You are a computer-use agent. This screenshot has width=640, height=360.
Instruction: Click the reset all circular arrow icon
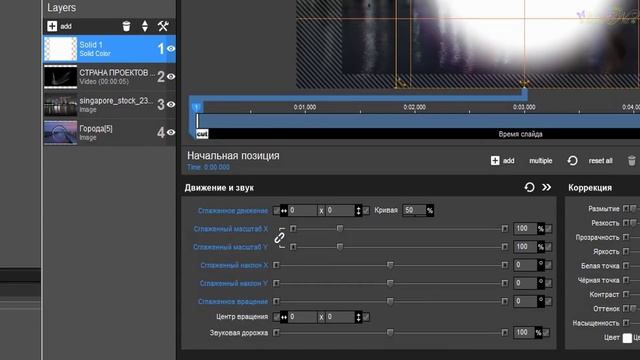click(573, 160)
